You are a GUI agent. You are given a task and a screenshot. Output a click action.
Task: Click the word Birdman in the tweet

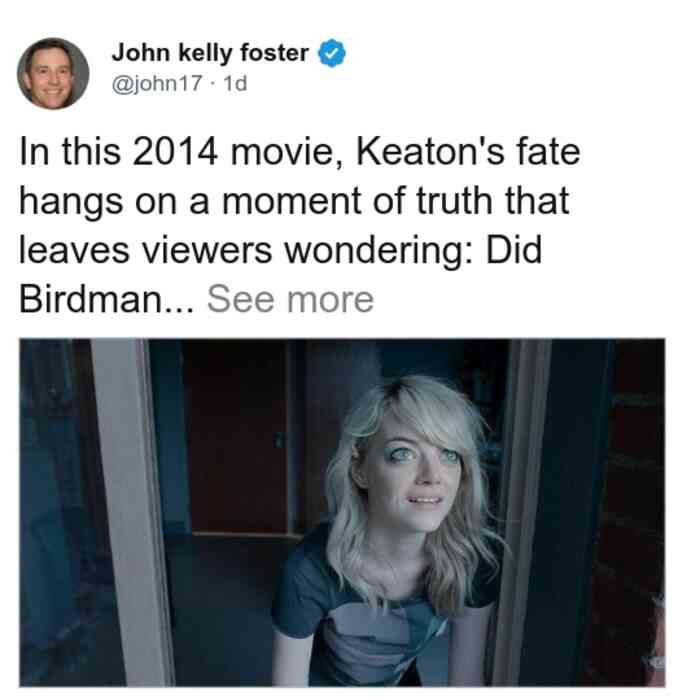91,300
